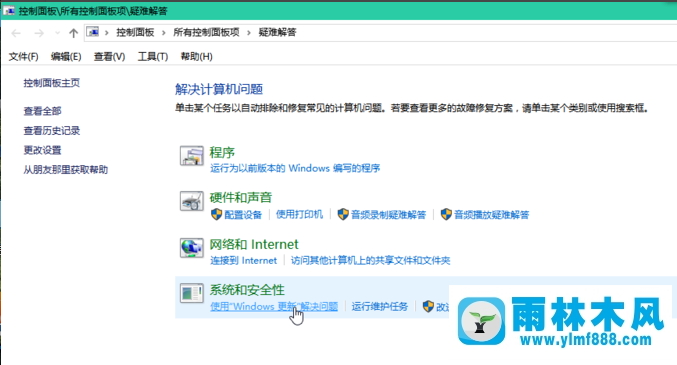Select 查看全部 in the sidebar
677x365 pixels.
point(42,111)
